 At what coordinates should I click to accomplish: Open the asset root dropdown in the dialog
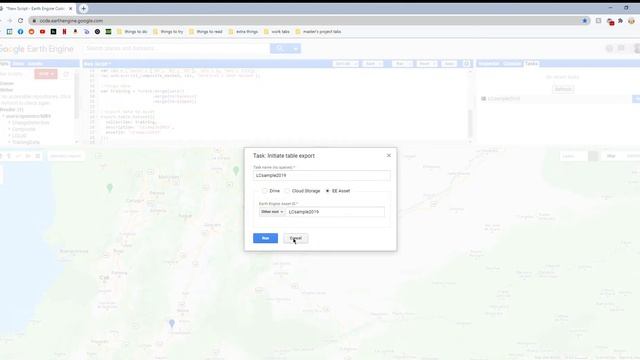[x=272, y=212]
